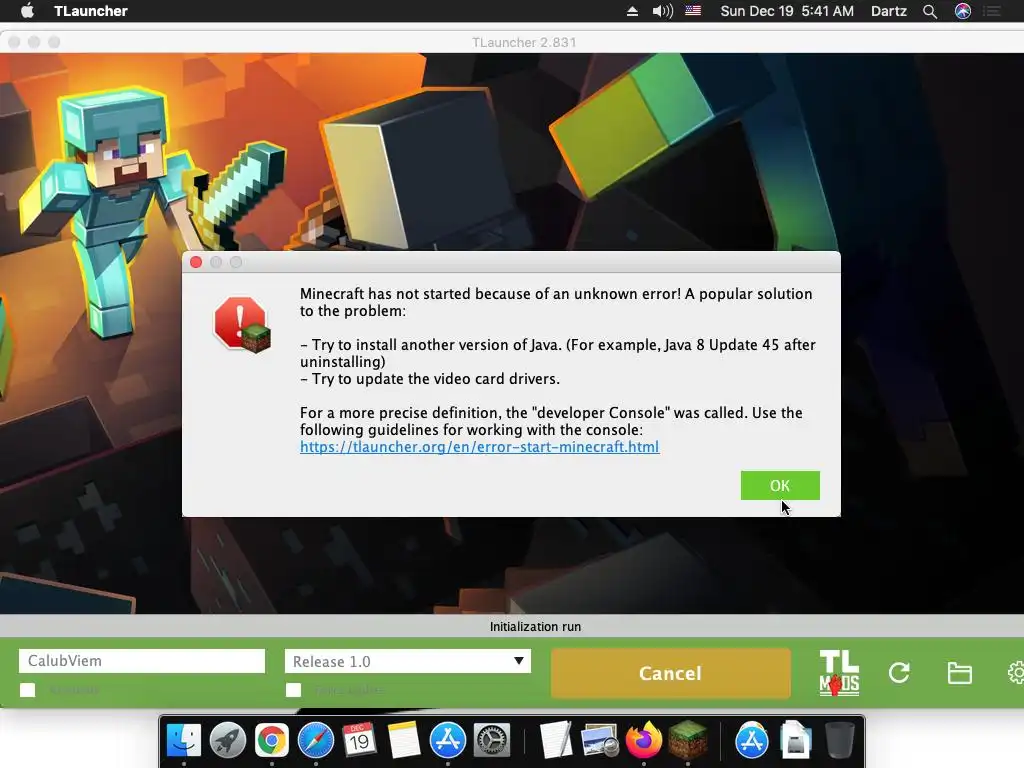Open the Dartz user menu
1024x768 pixels.
889,11
